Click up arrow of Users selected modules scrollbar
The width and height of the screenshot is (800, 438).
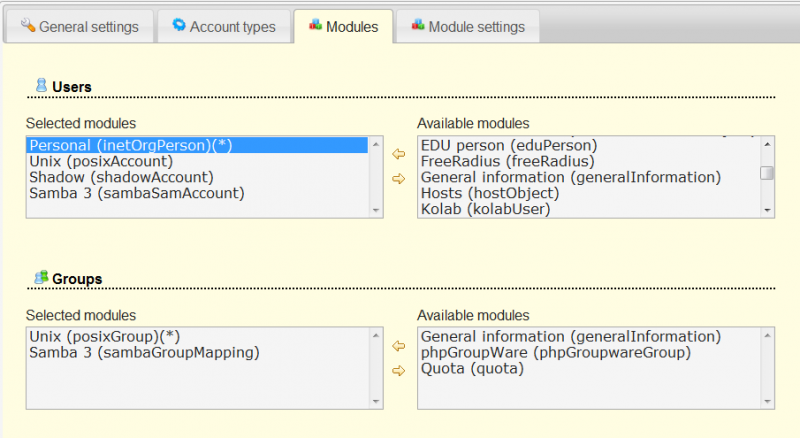point(376,144)
